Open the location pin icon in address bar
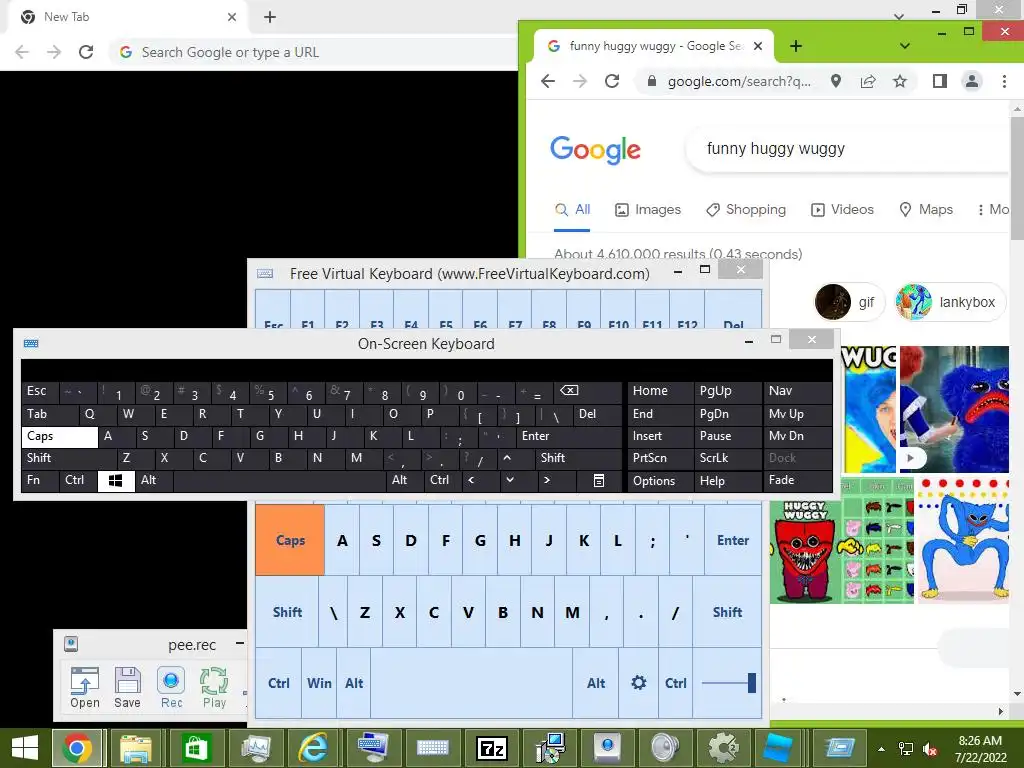The height and width of the screenshot is (768, 1024). click(x=836, y=81)
